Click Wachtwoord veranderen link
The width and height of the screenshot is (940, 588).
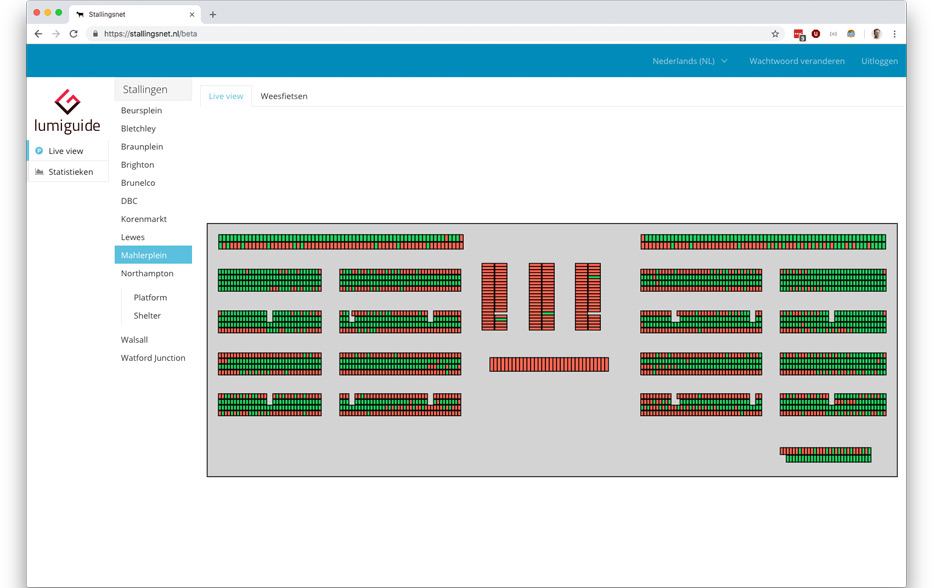(796, 61)
